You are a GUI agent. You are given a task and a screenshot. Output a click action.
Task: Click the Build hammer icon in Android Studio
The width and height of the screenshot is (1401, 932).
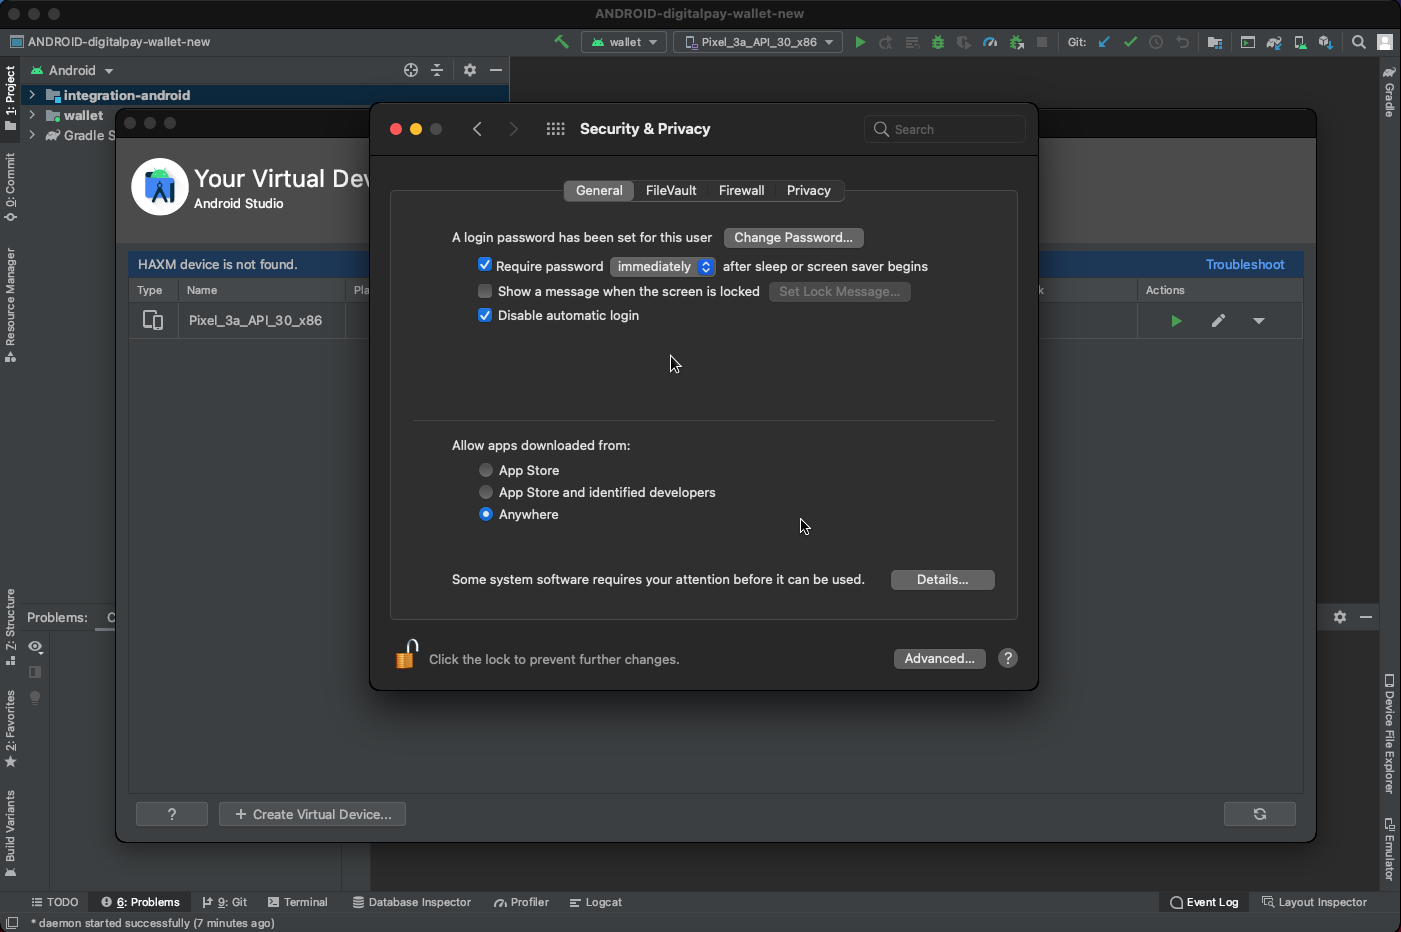[561, 42]
